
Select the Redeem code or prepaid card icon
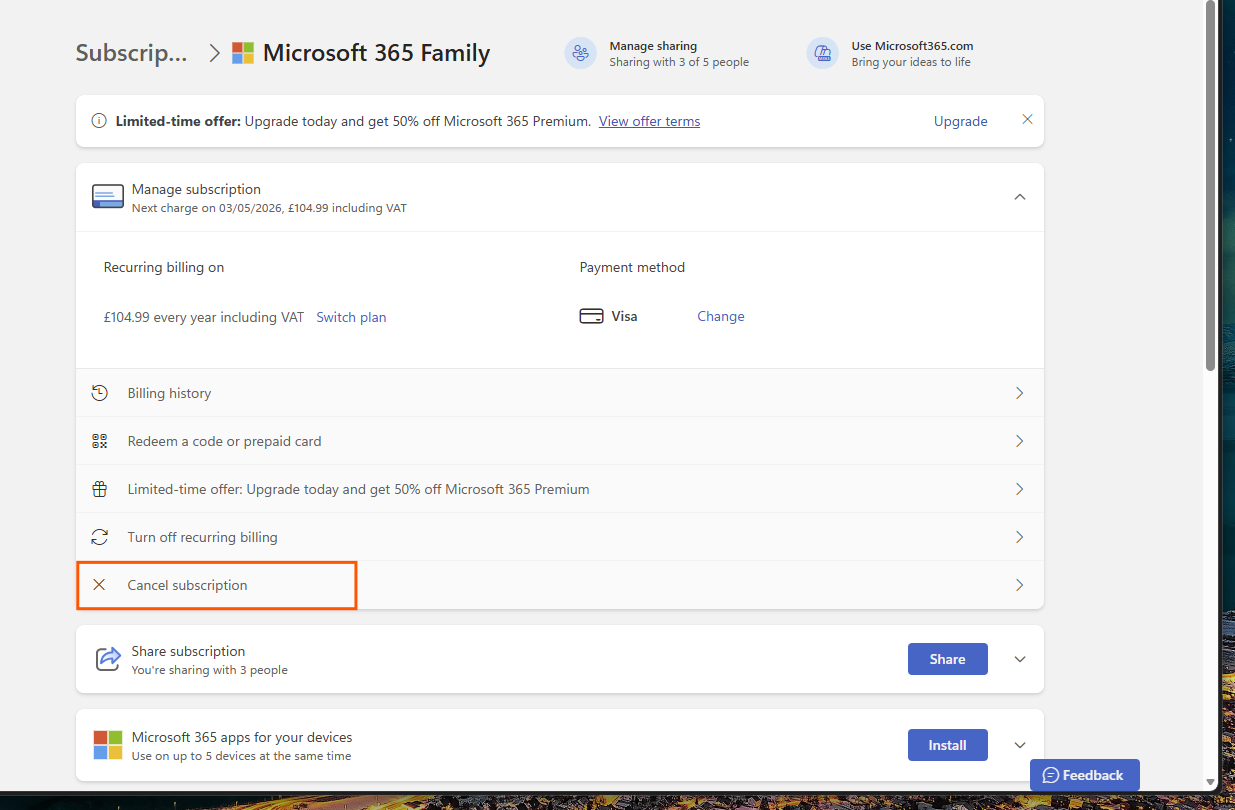(x=99, y=440)
